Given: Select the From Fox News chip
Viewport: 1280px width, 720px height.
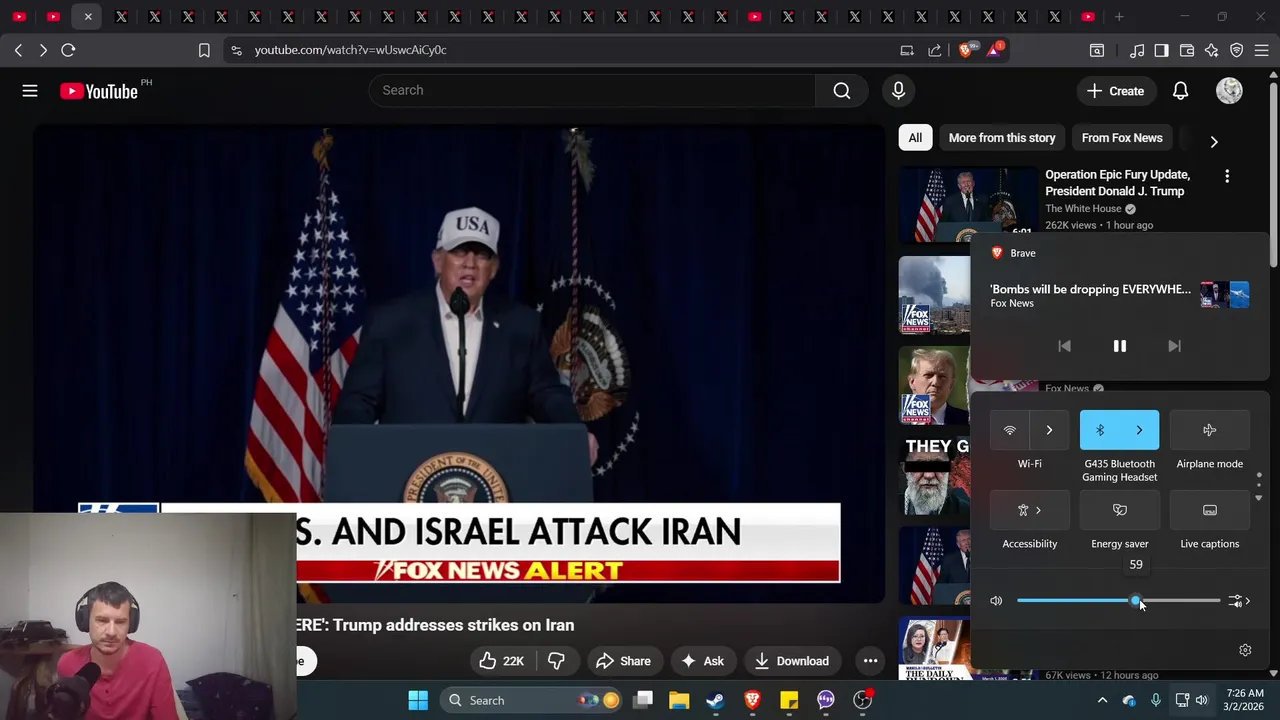Looking at the screenshot, I should pos(1122,138).
